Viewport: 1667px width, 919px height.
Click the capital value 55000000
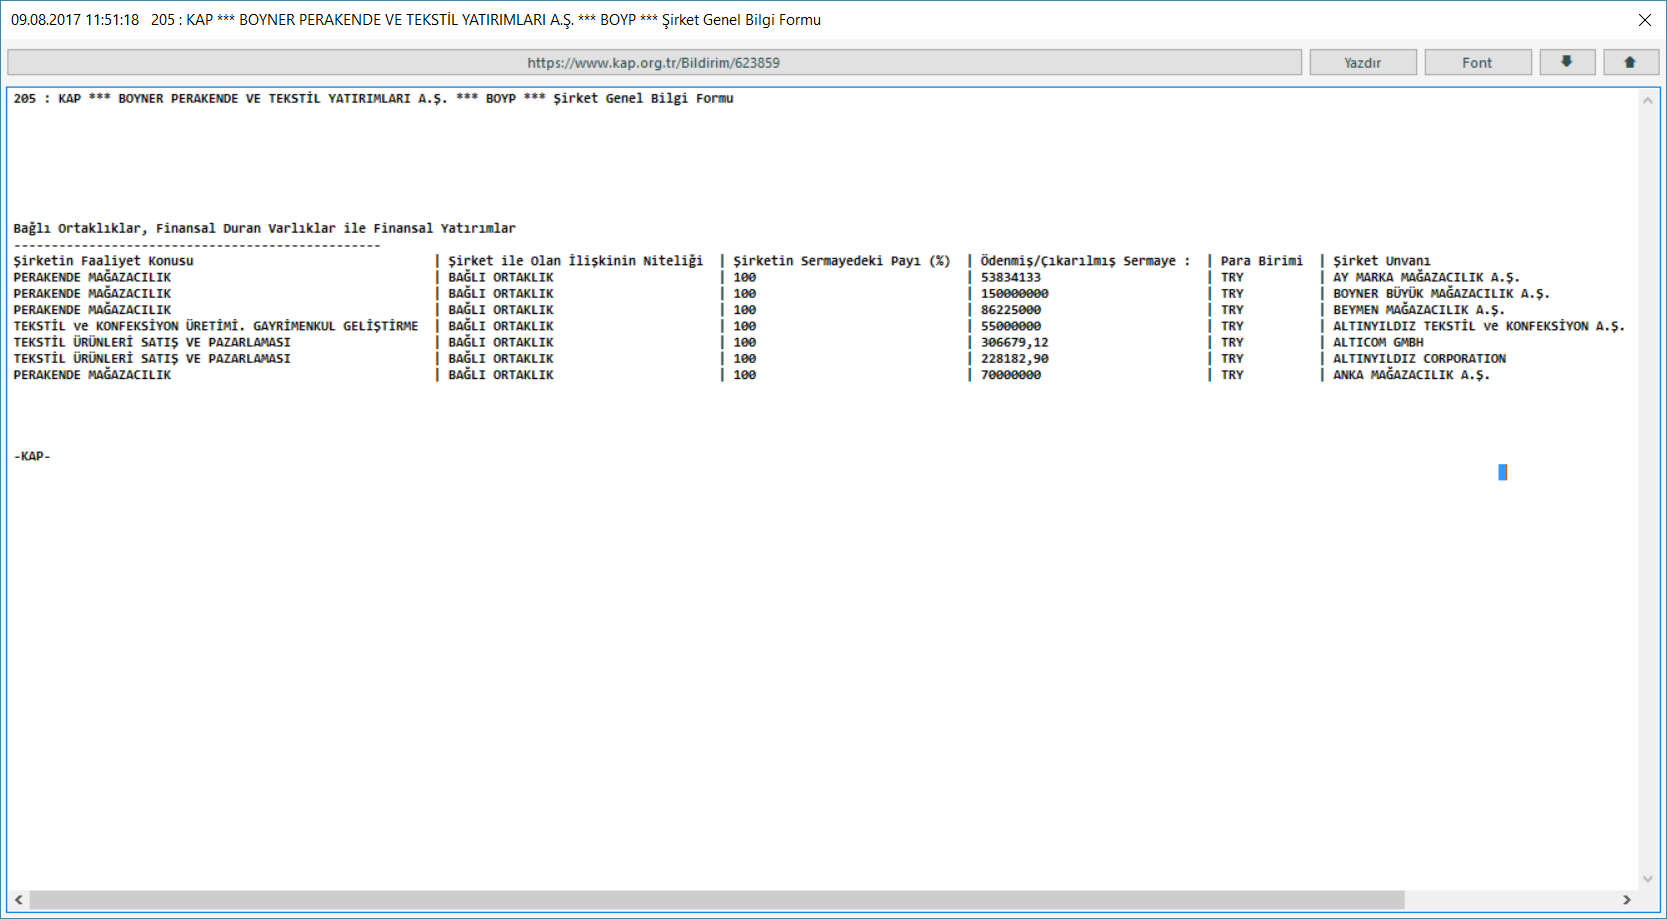tap(1010, 326)
